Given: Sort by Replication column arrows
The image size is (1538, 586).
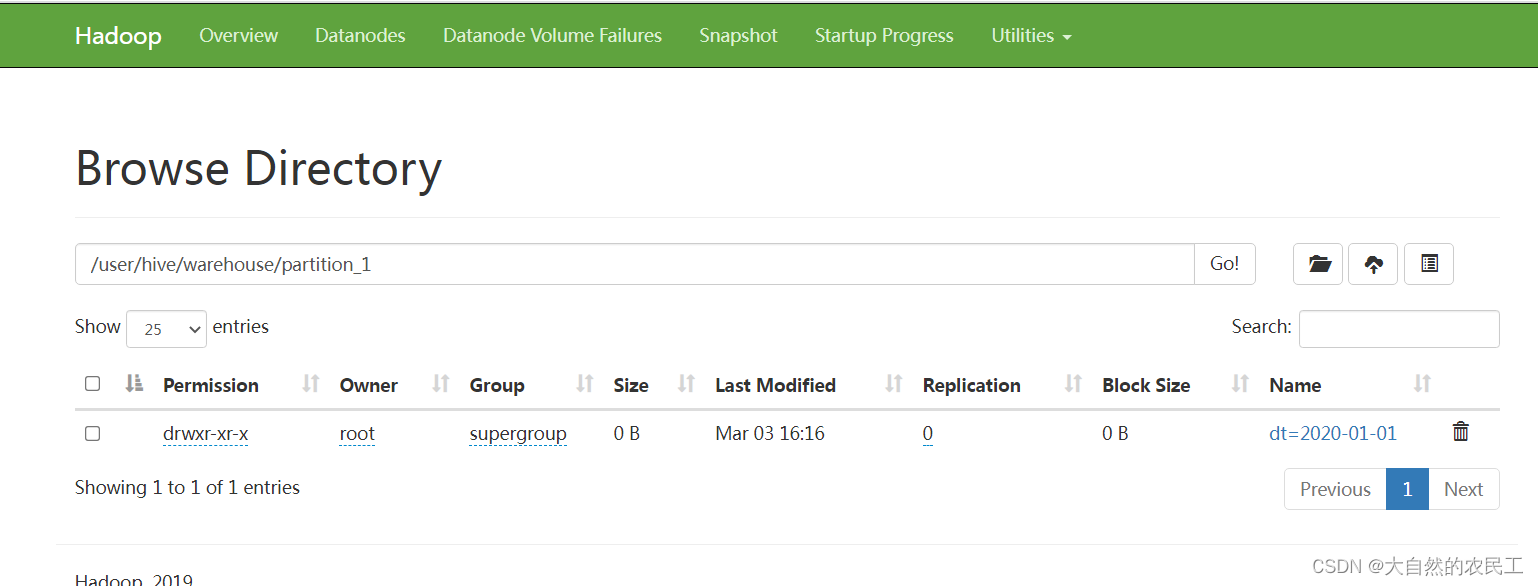Looking at the screenshot, I should 1073,384.
